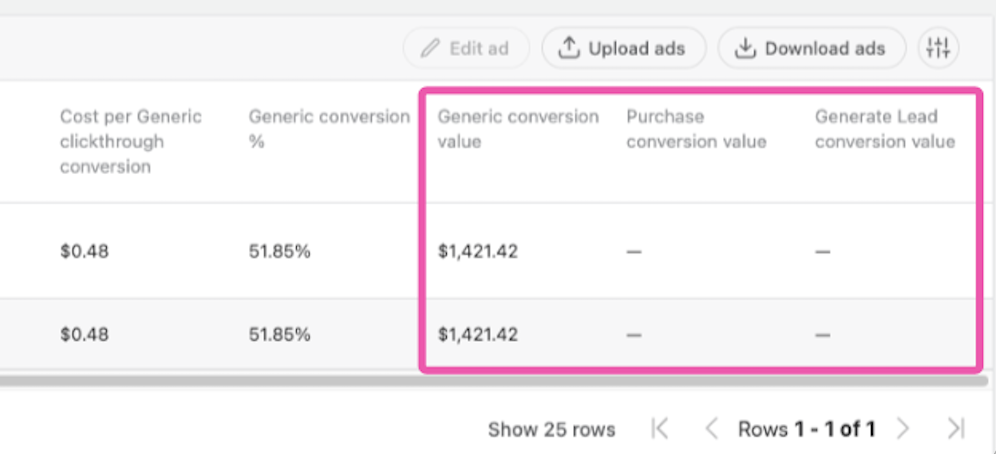Click the $0.48 cell in first row
This screenshot has width=996, height=454.
pyautogui.click(x=84, y=252)
